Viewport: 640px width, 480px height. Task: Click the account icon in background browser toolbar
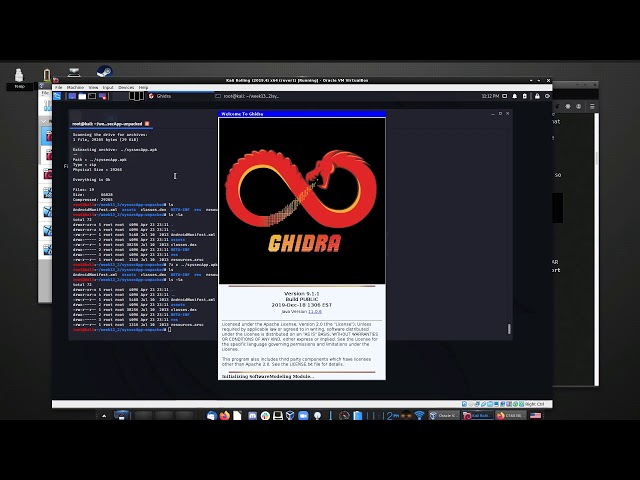click(x=578, y=106)
